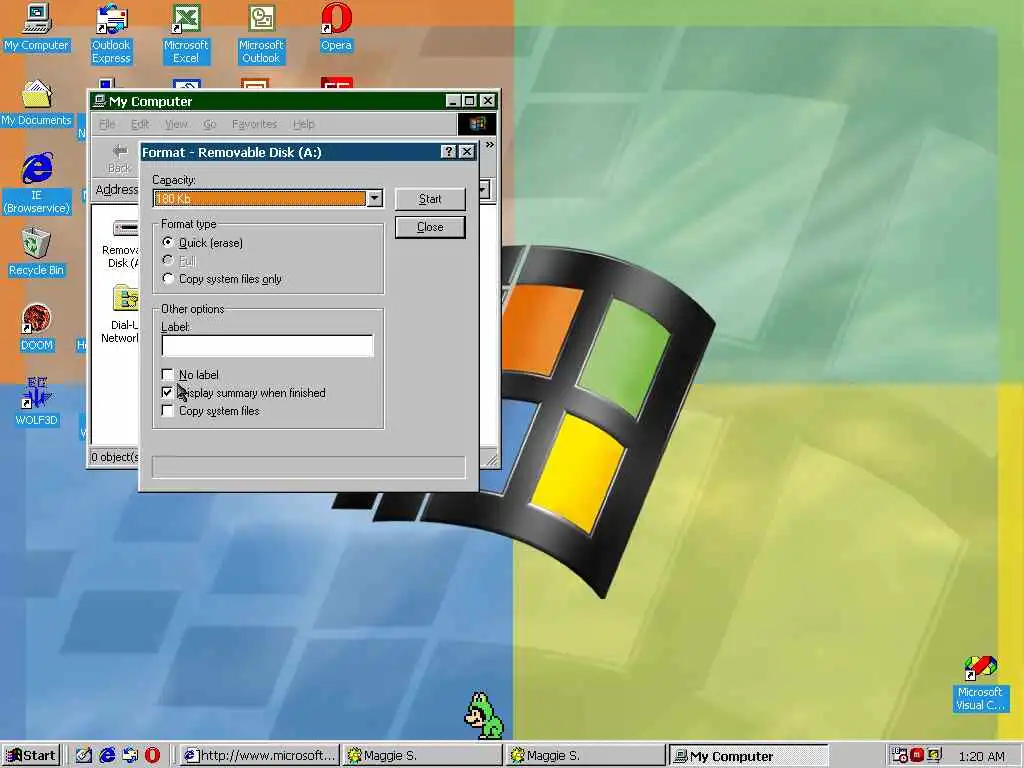Click the Close button under Start
Screen dimensions: 1024x768
[430, 227]
